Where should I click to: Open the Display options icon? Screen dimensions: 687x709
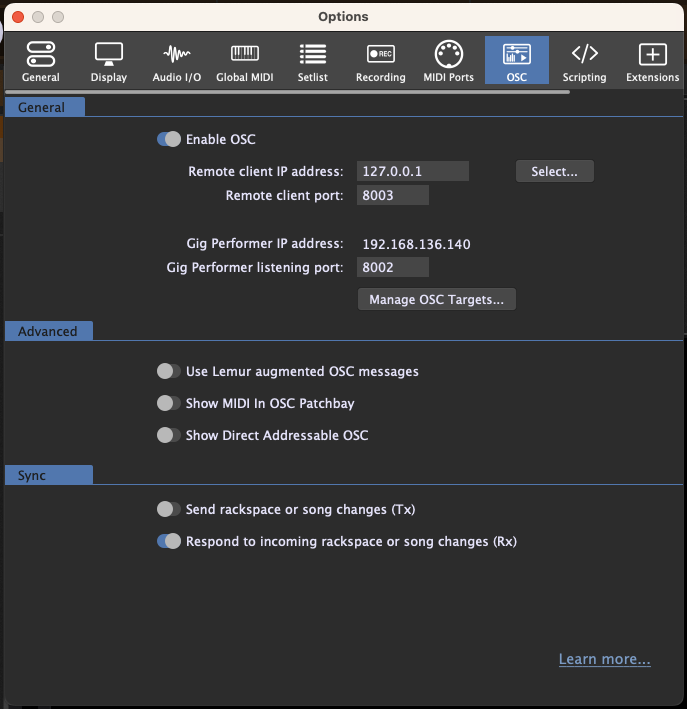click(108, 55)
